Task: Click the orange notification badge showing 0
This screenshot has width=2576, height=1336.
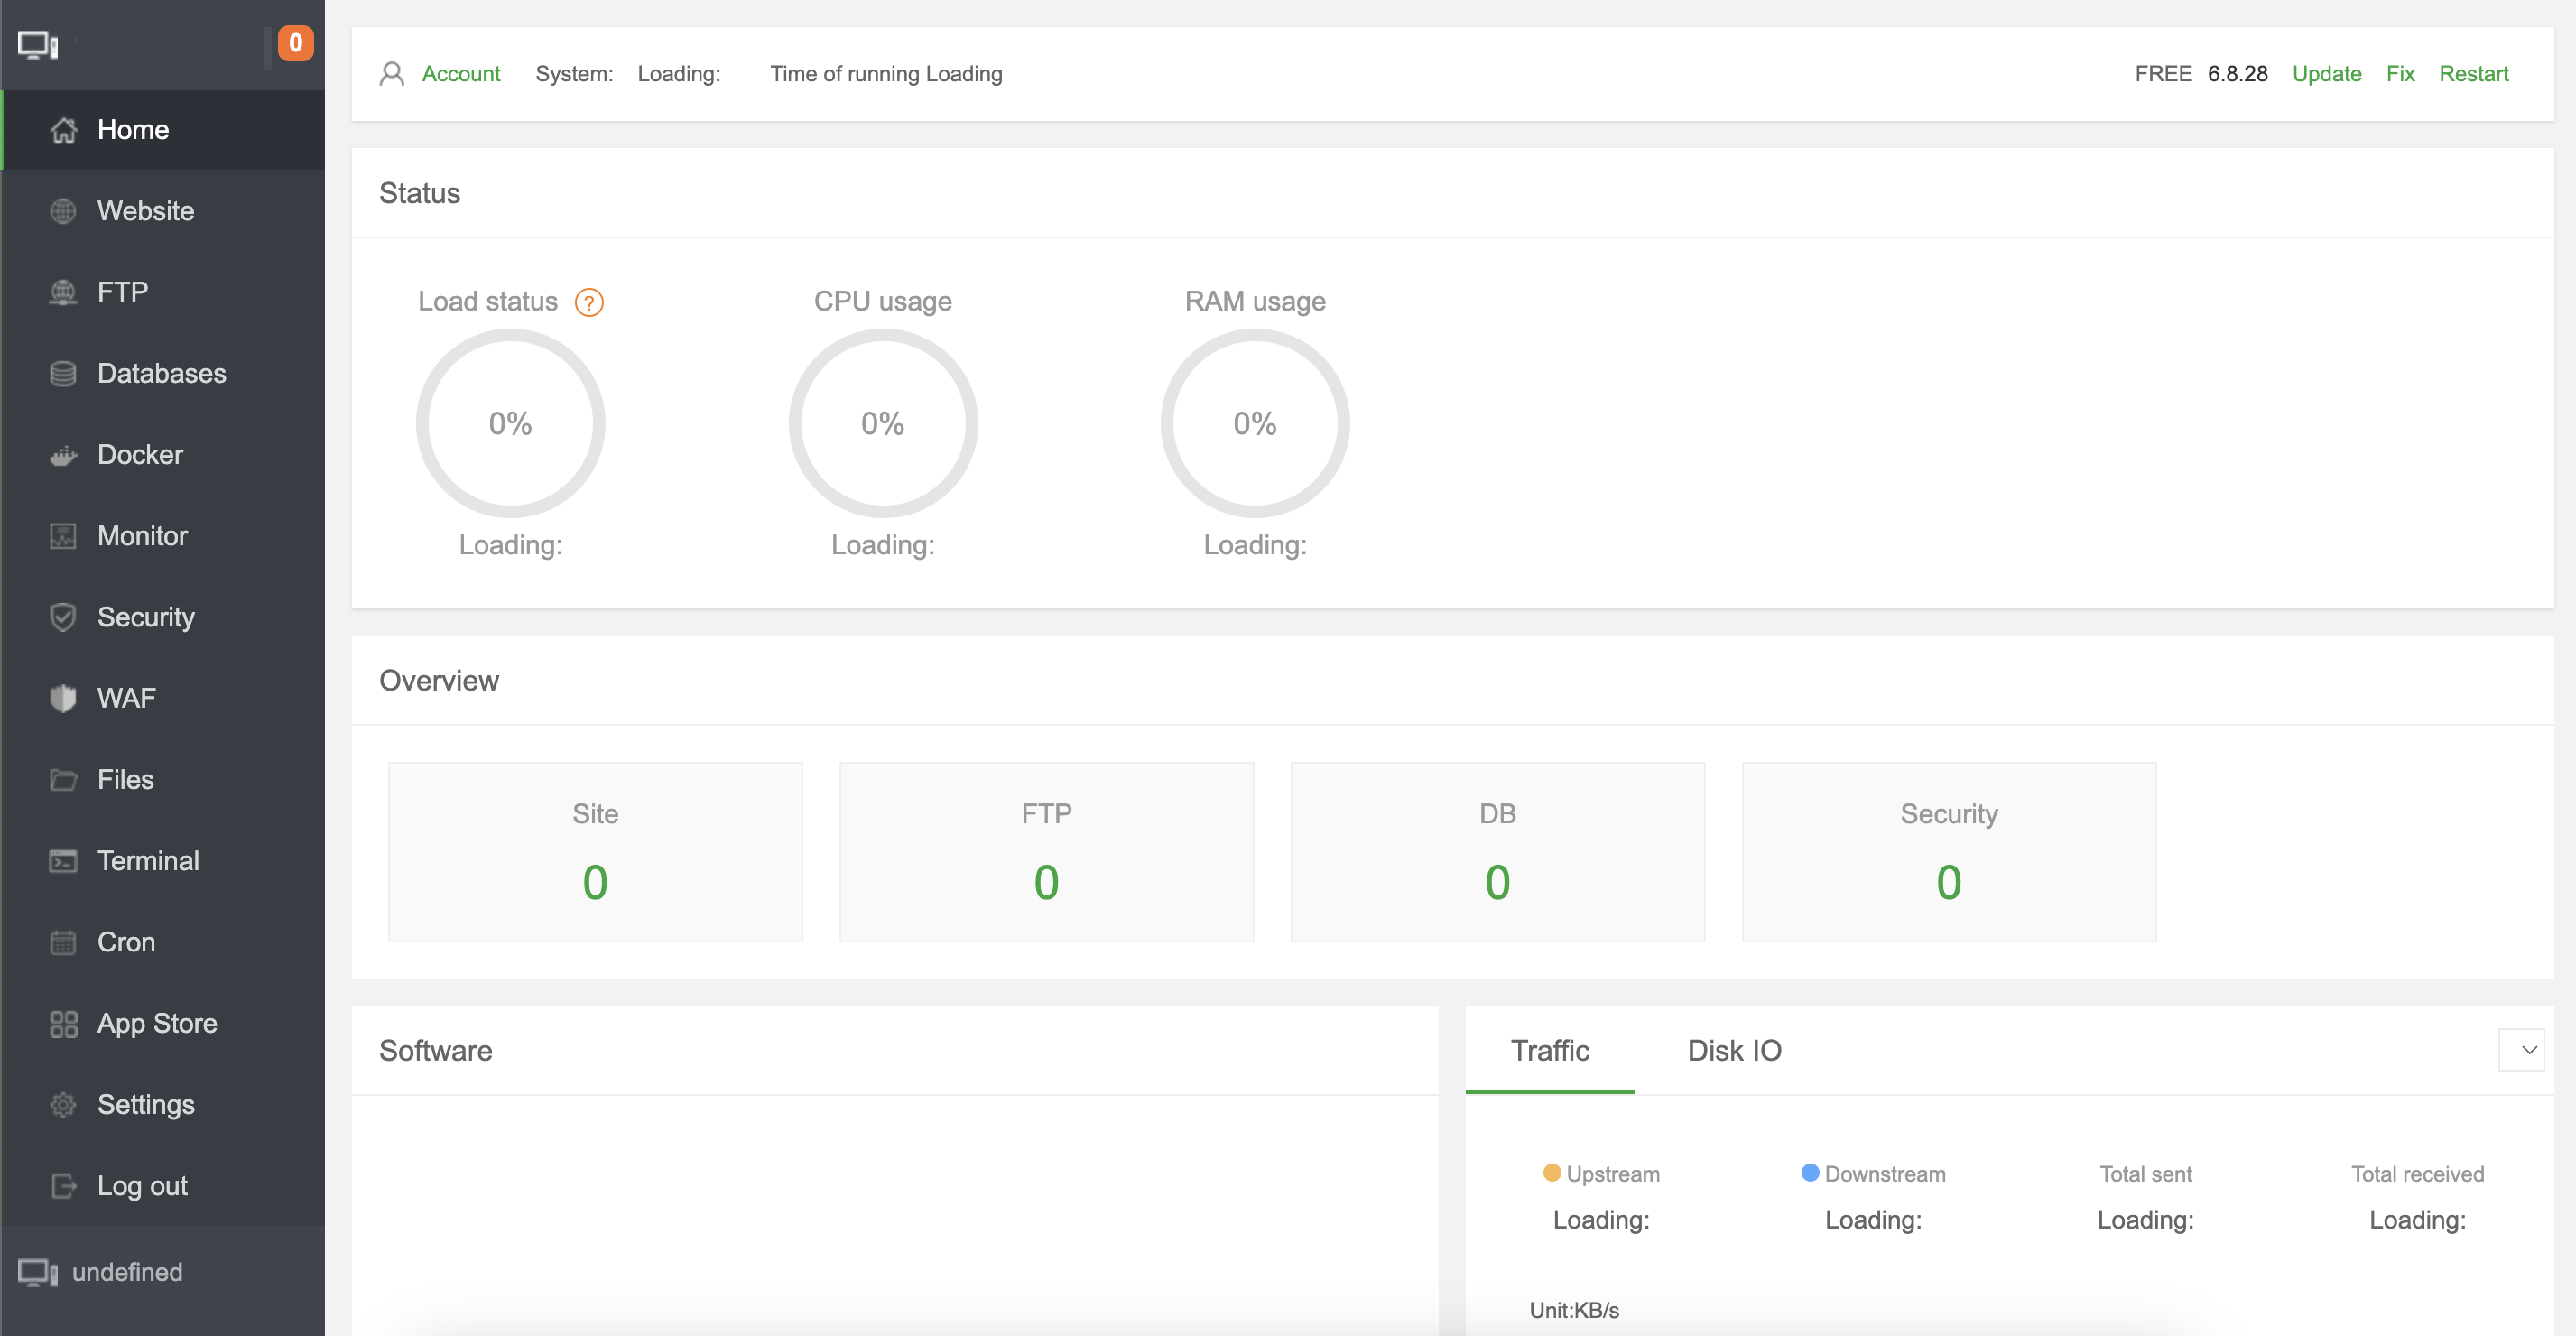Action: [295, 43]
